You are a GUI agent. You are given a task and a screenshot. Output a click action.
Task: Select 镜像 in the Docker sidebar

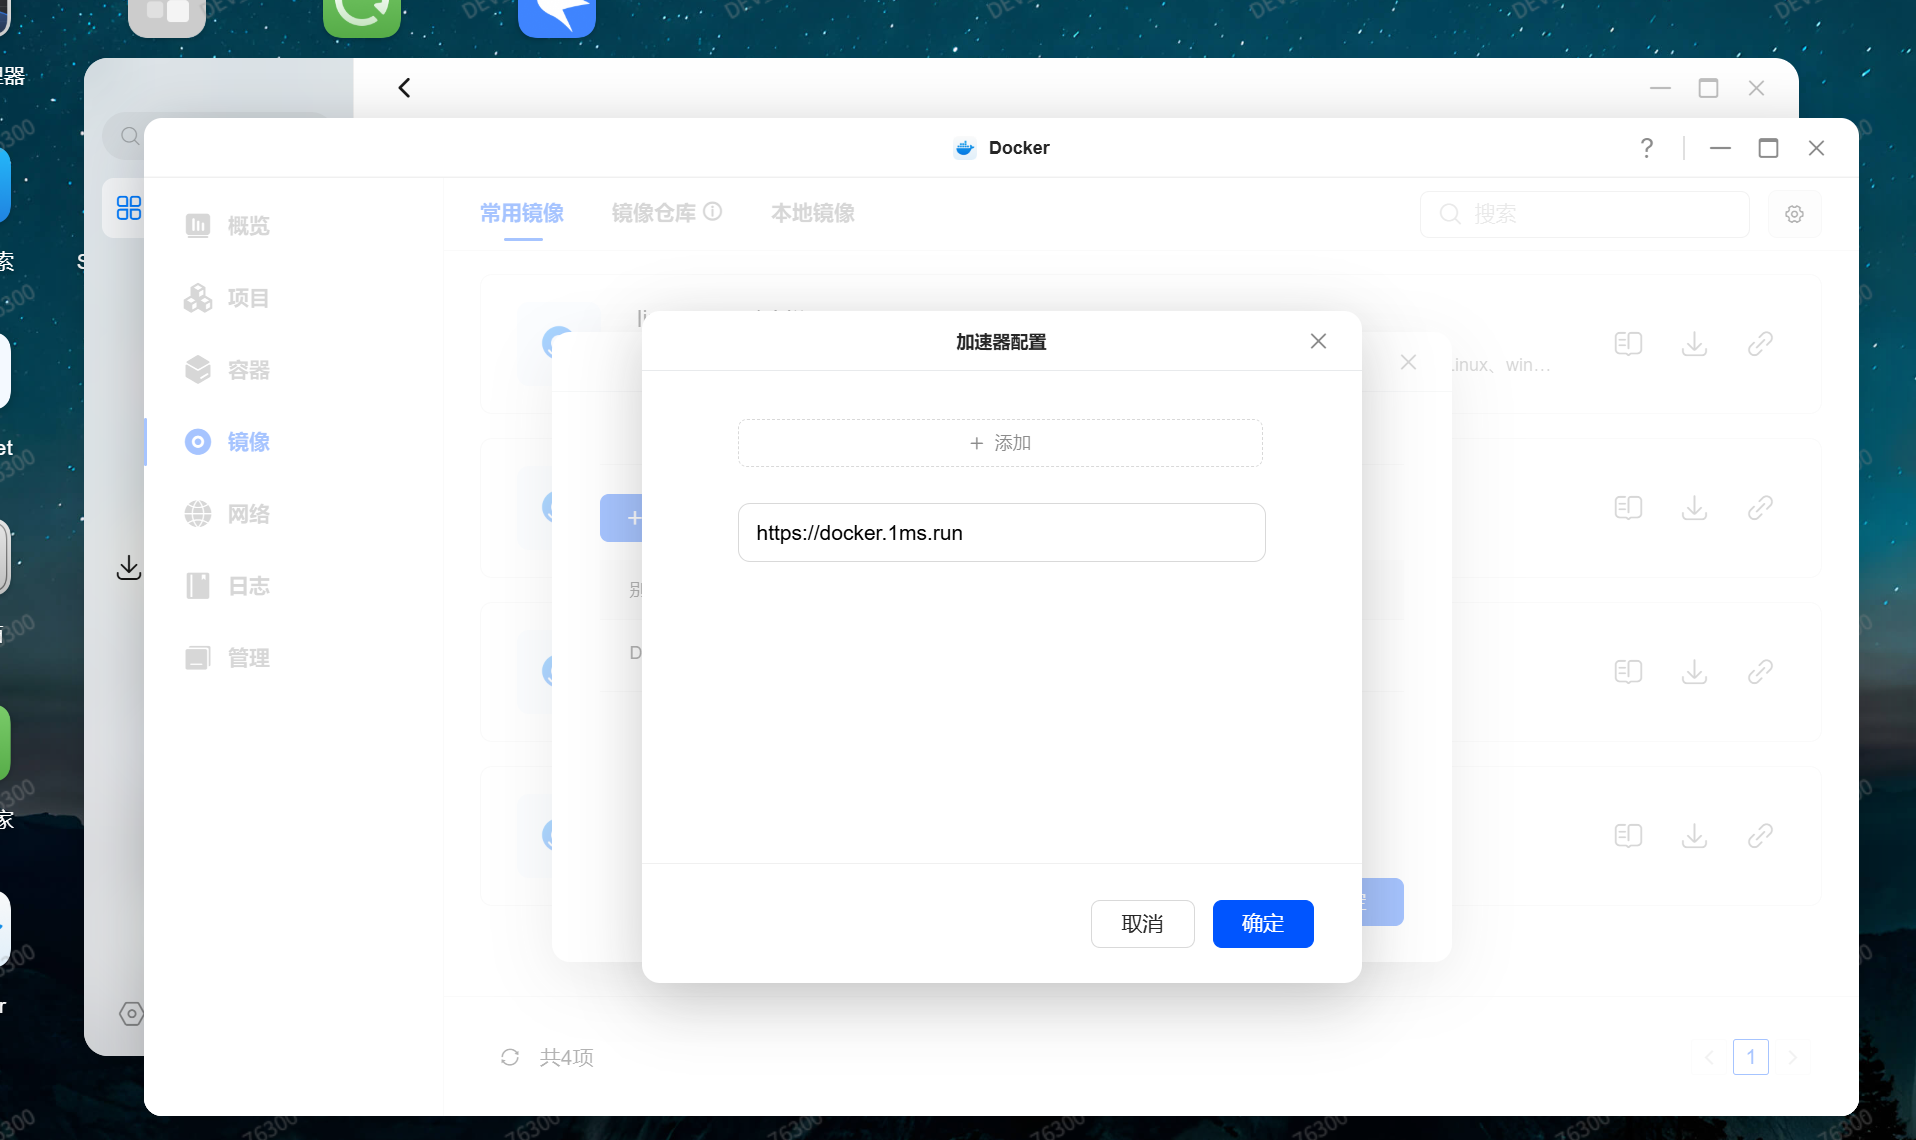pyautogui.click(x=228, y=442)
